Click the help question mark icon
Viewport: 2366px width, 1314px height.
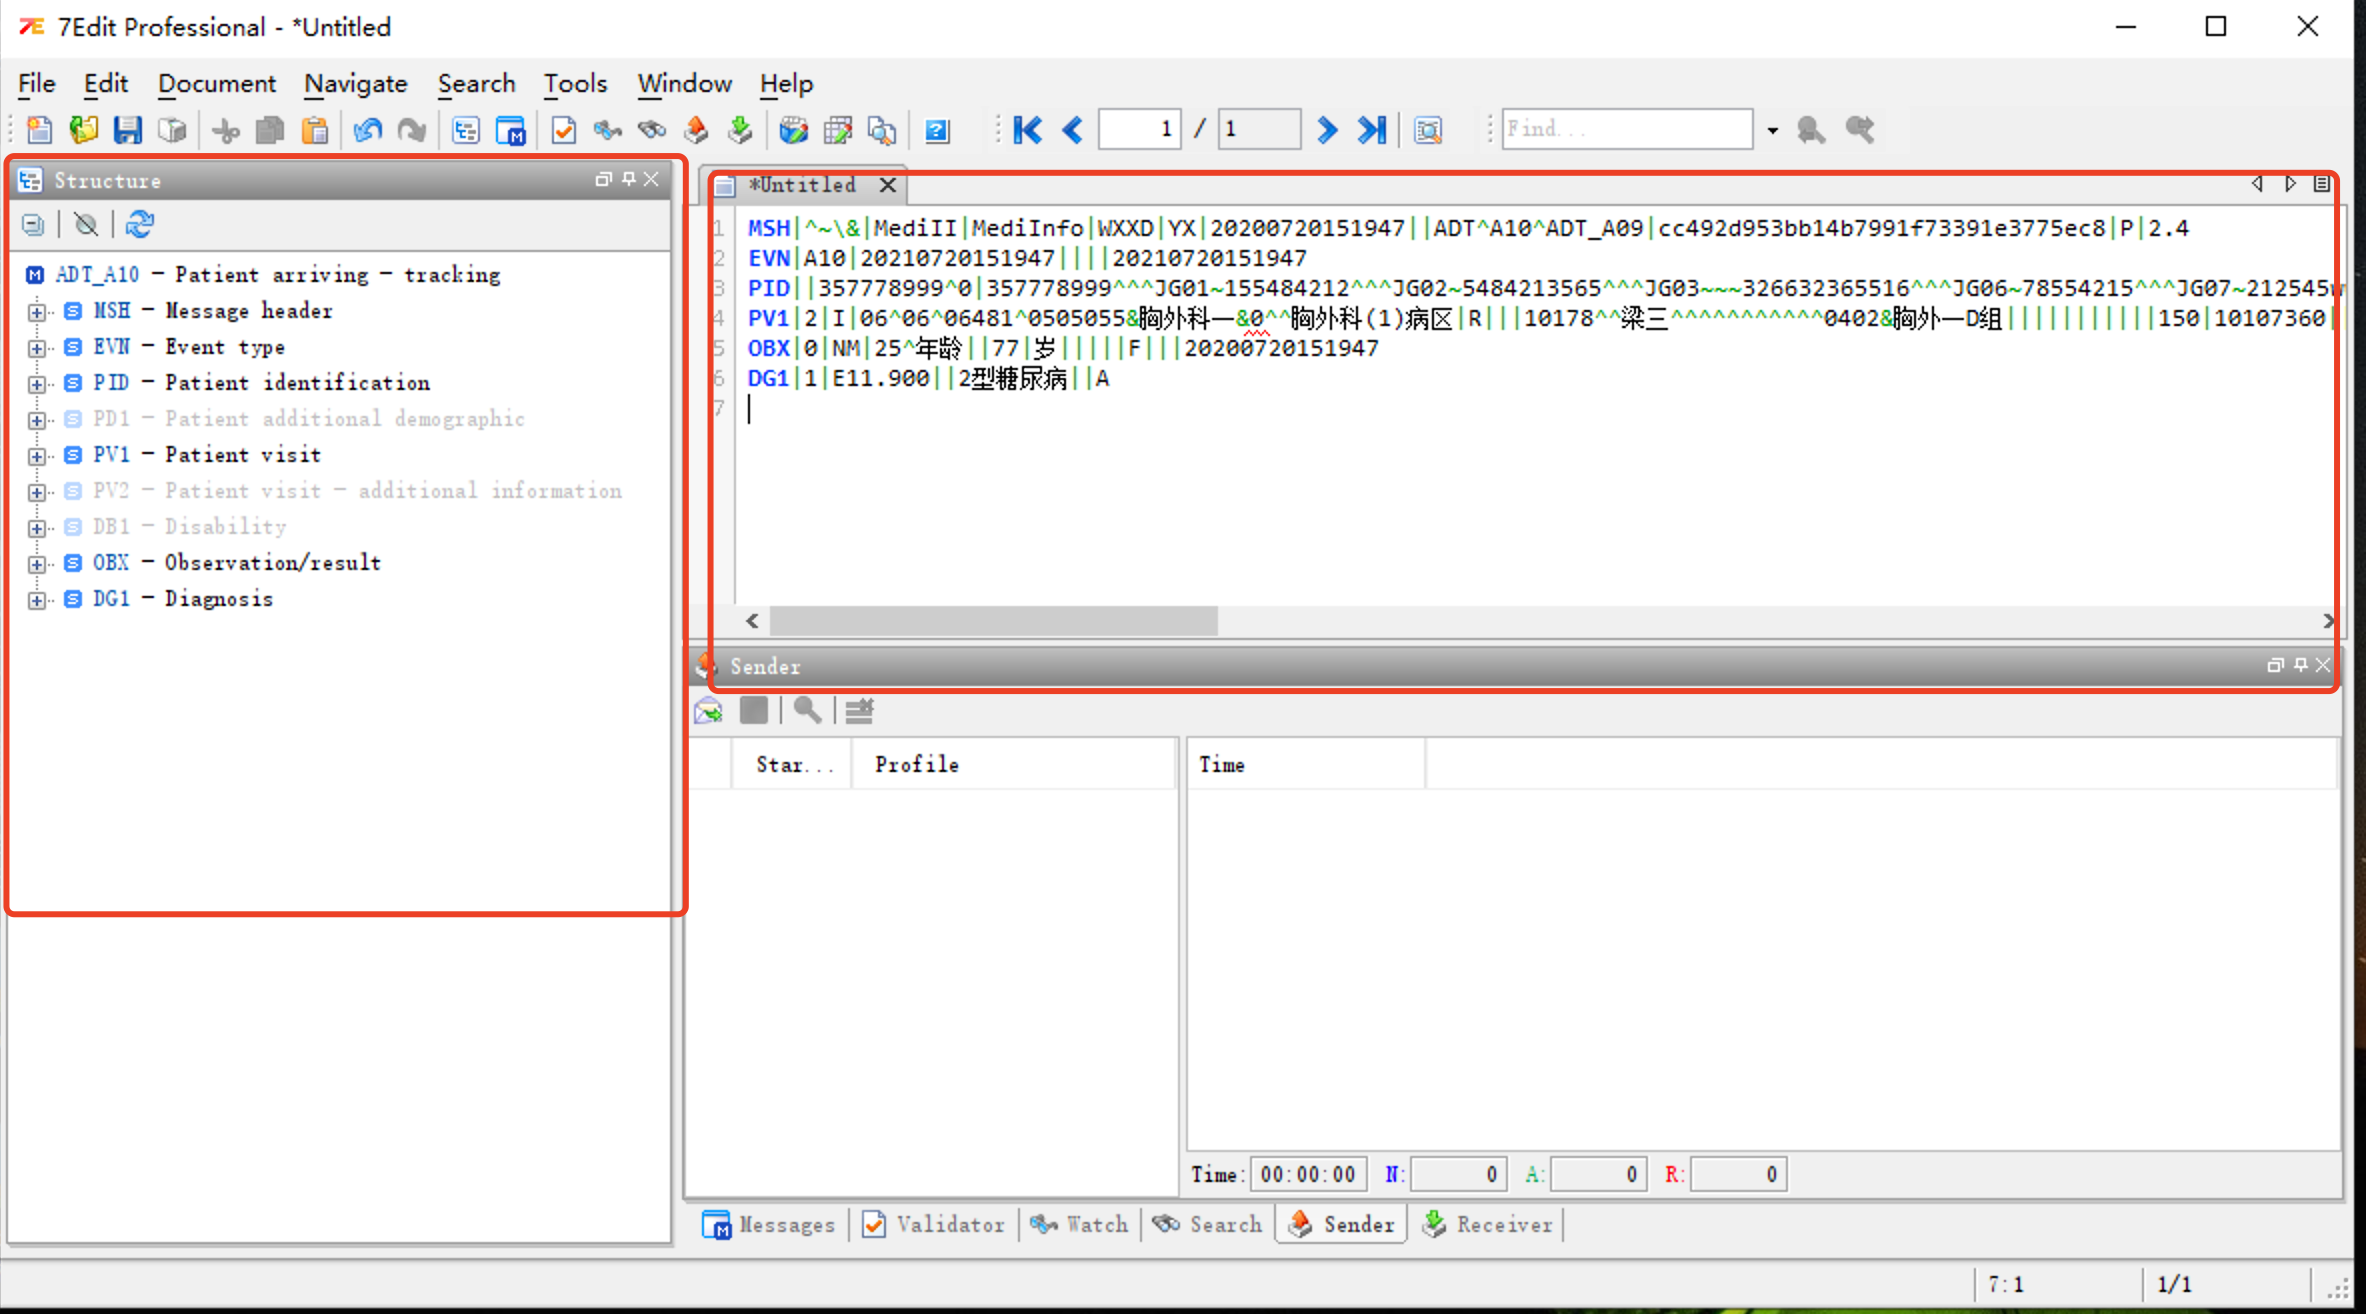(936, 130)
